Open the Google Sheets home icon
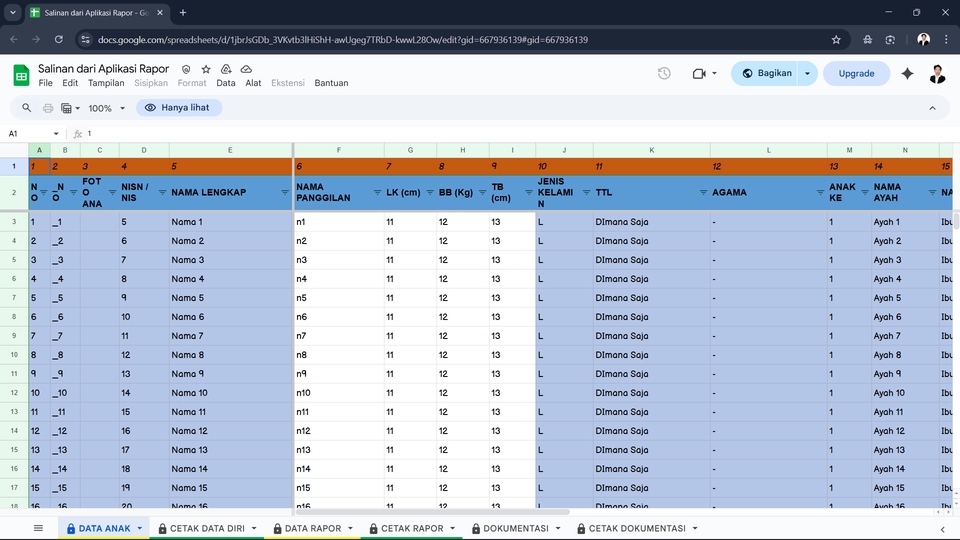This screenshot has height=540, width=960. (x=21, y=75)
